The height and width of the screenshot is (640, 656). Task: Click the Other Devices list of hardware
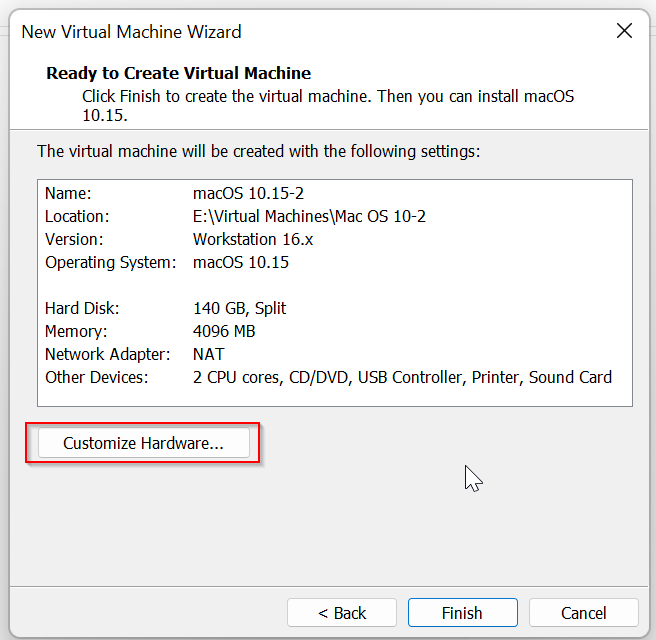click(x=402, y=377)
